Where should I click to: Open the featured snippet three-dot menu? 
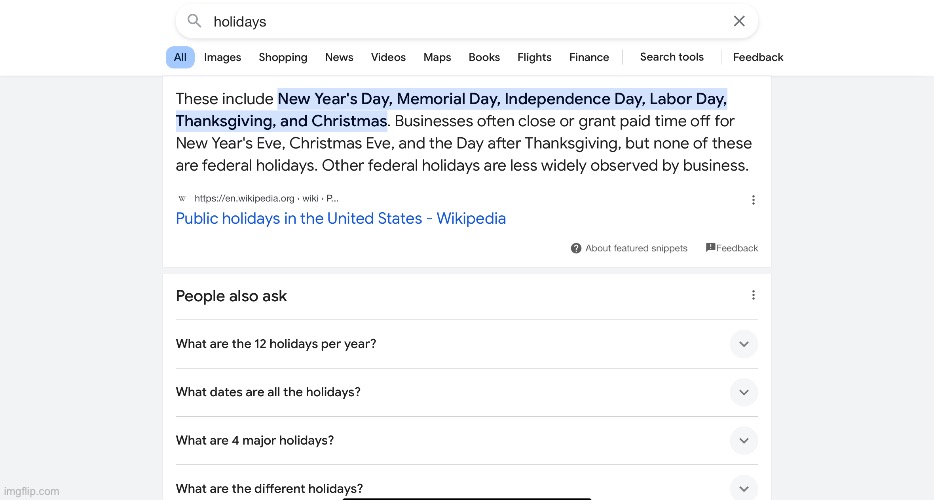[754, 200]
